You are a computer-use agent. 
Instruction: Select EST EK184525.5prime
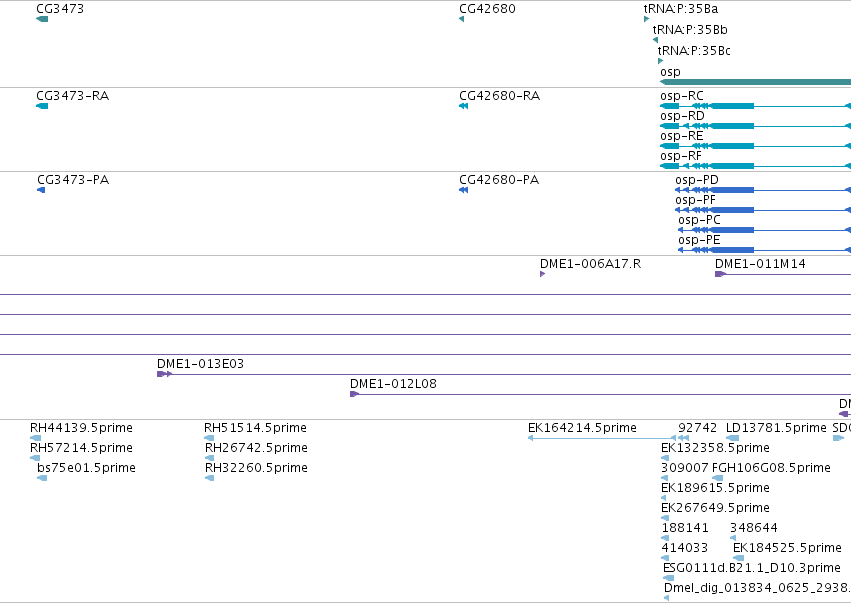click(x=739, y=558)
